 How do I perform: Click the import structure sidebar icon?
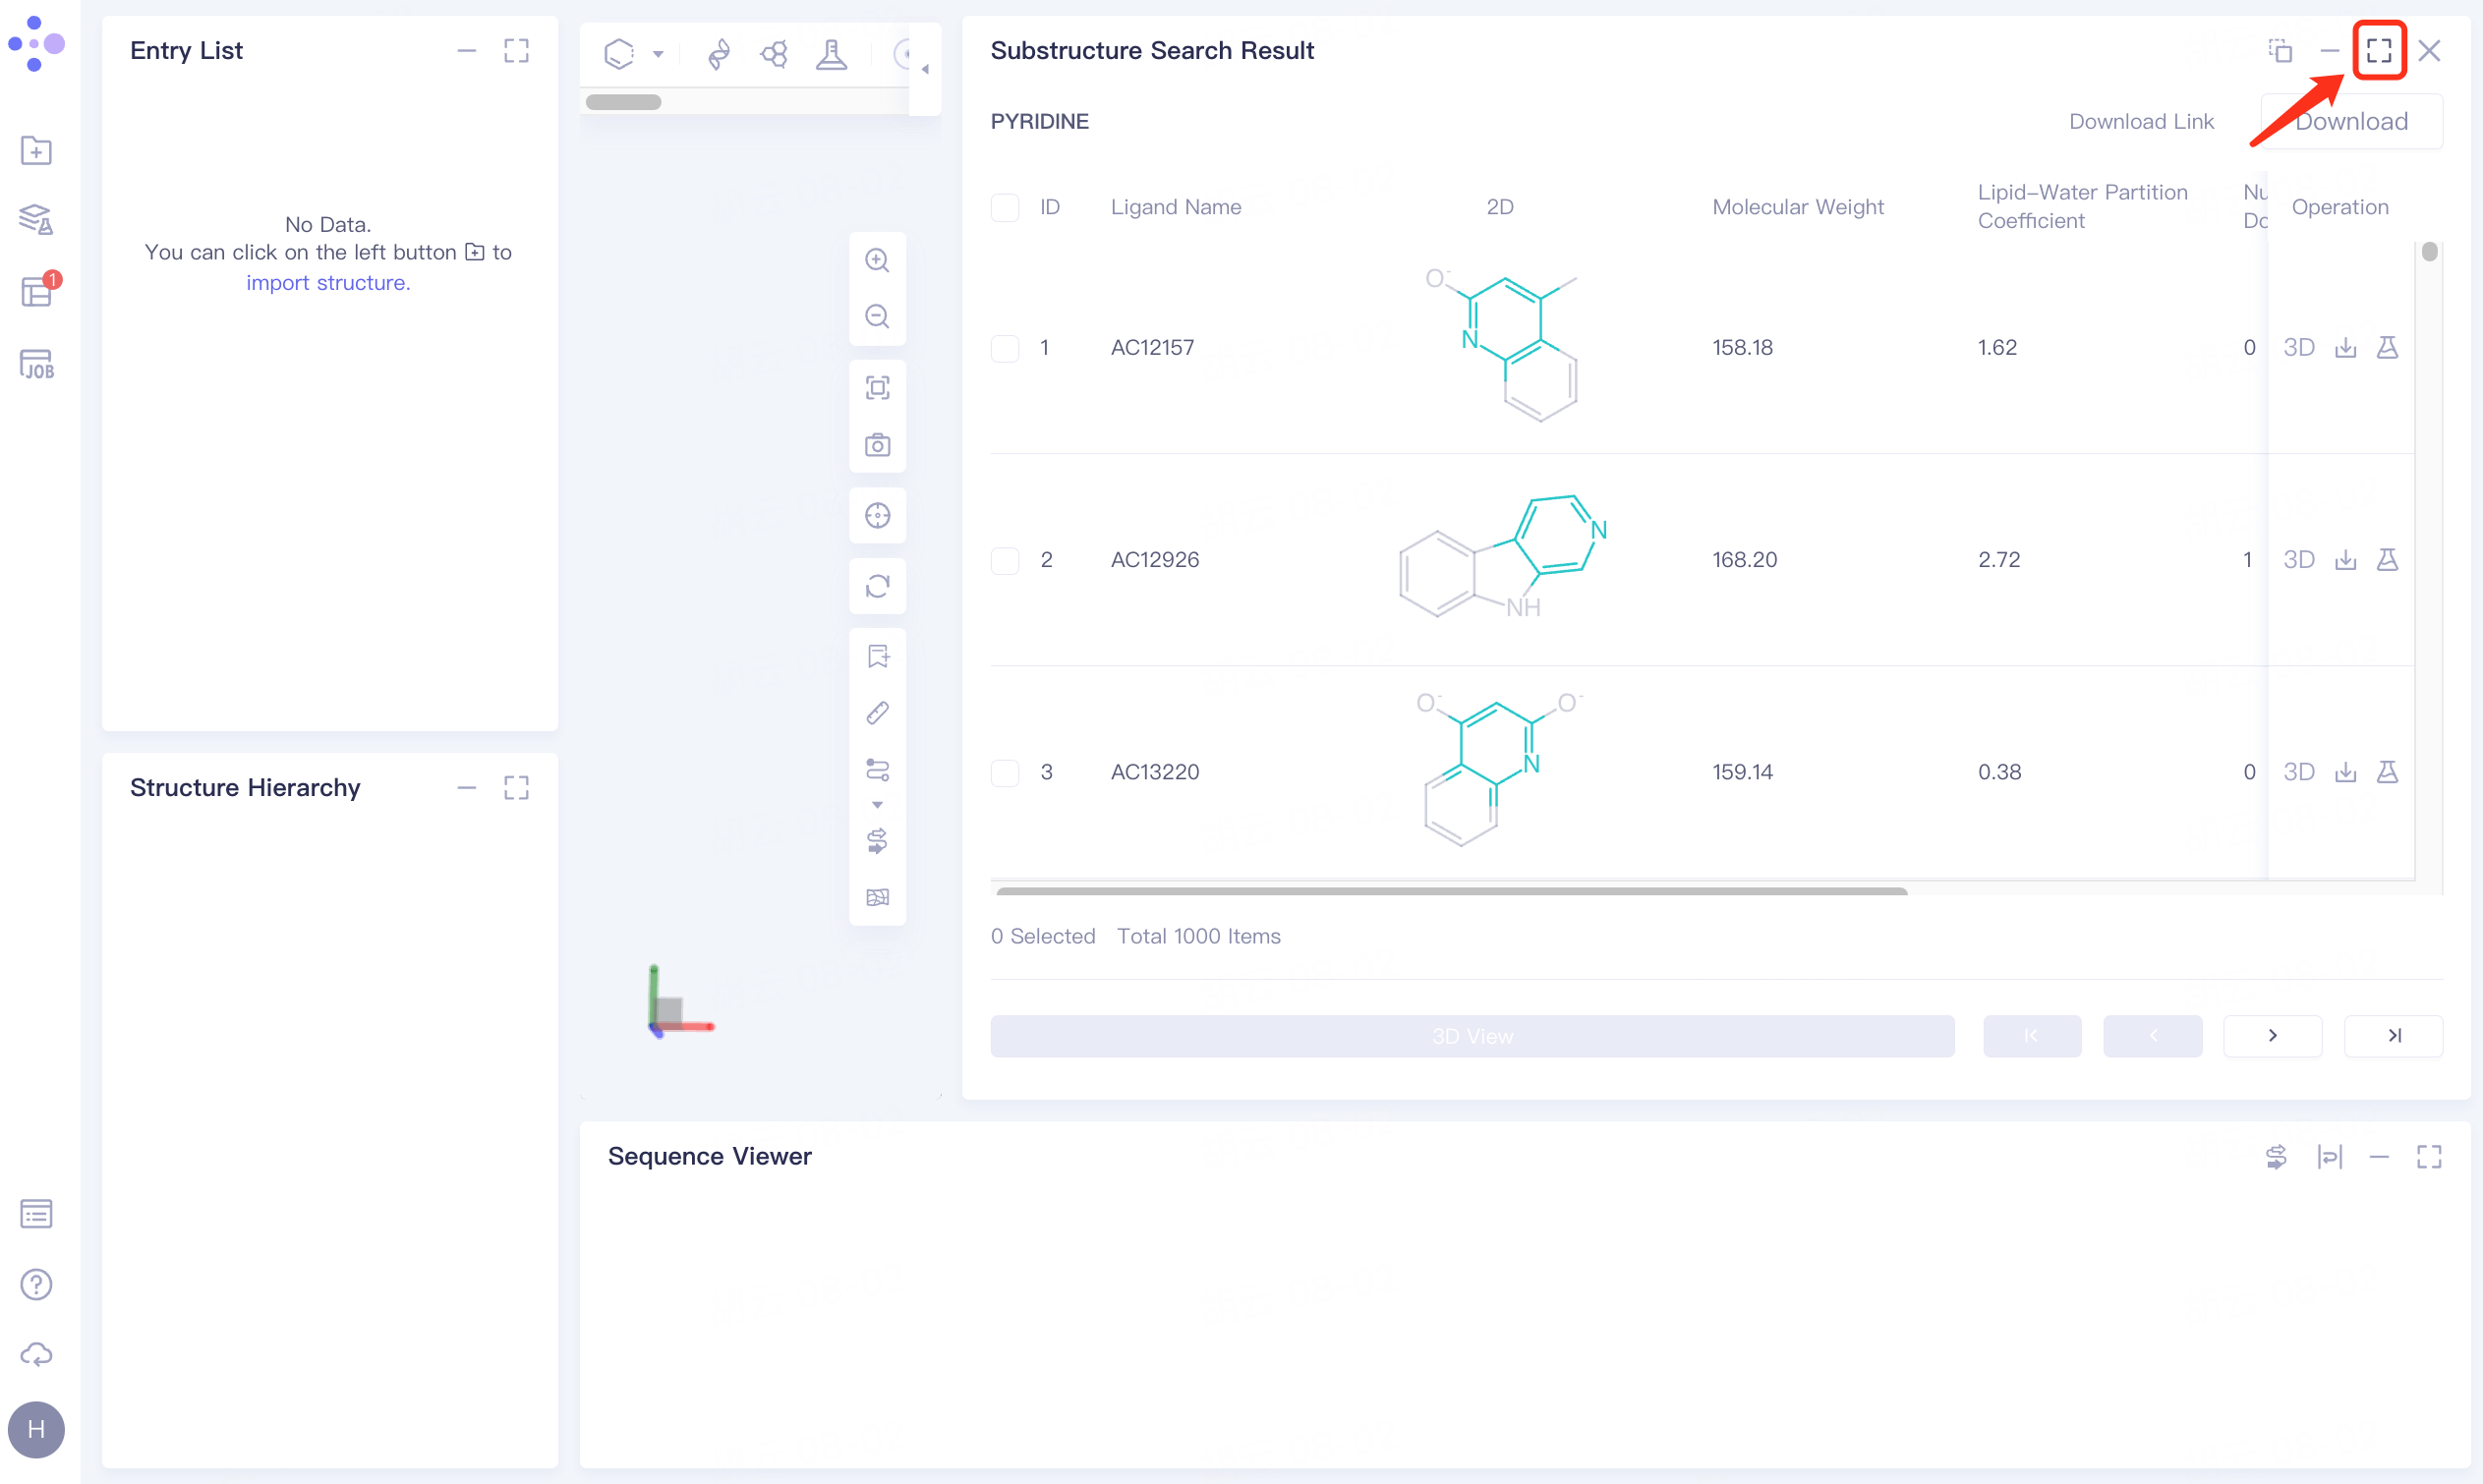click(x=37, y=151)
